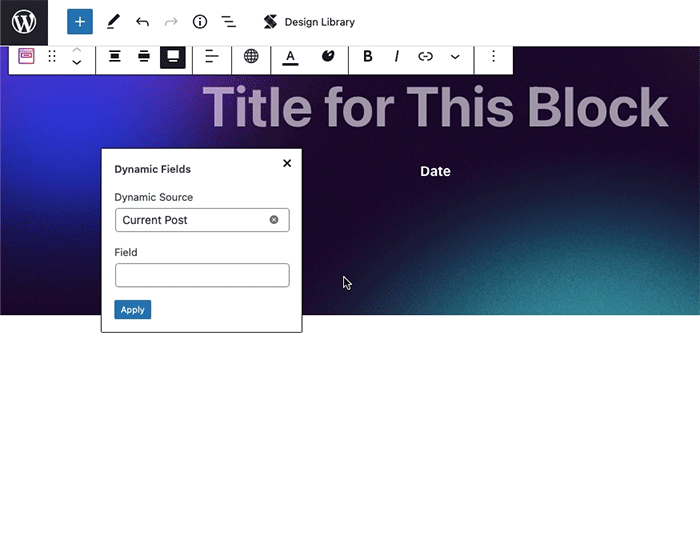Image resolution: width=700 pixels, height=540 pixels.
Task: Clear the Current Post selection
Action: point(274,220)
